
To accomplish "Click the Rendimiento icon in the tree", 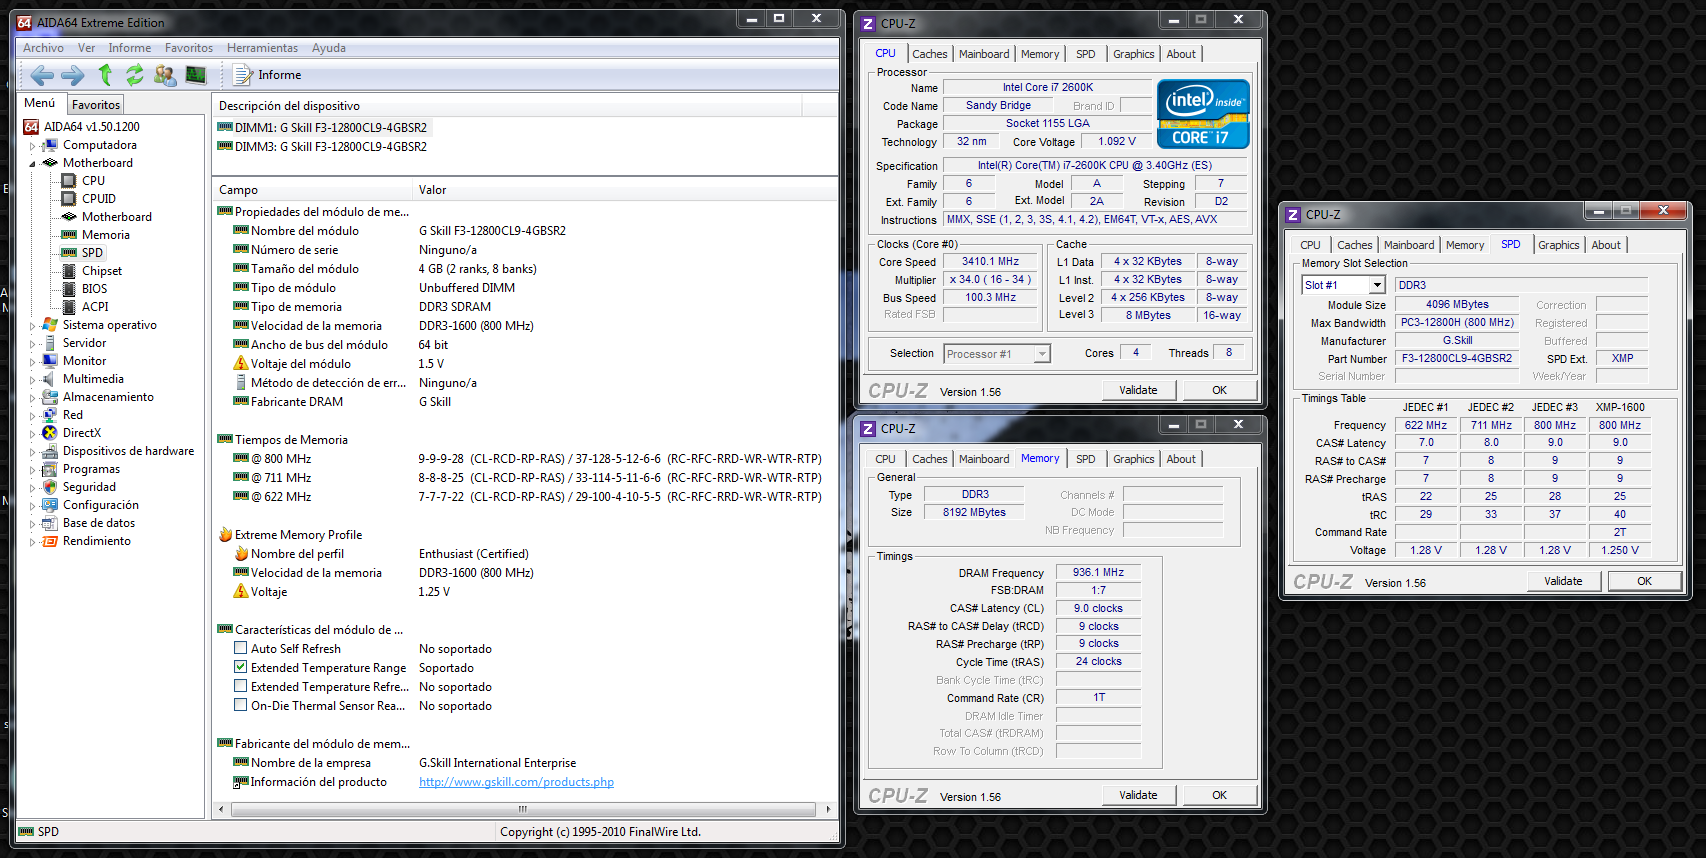I will (50, 541).
